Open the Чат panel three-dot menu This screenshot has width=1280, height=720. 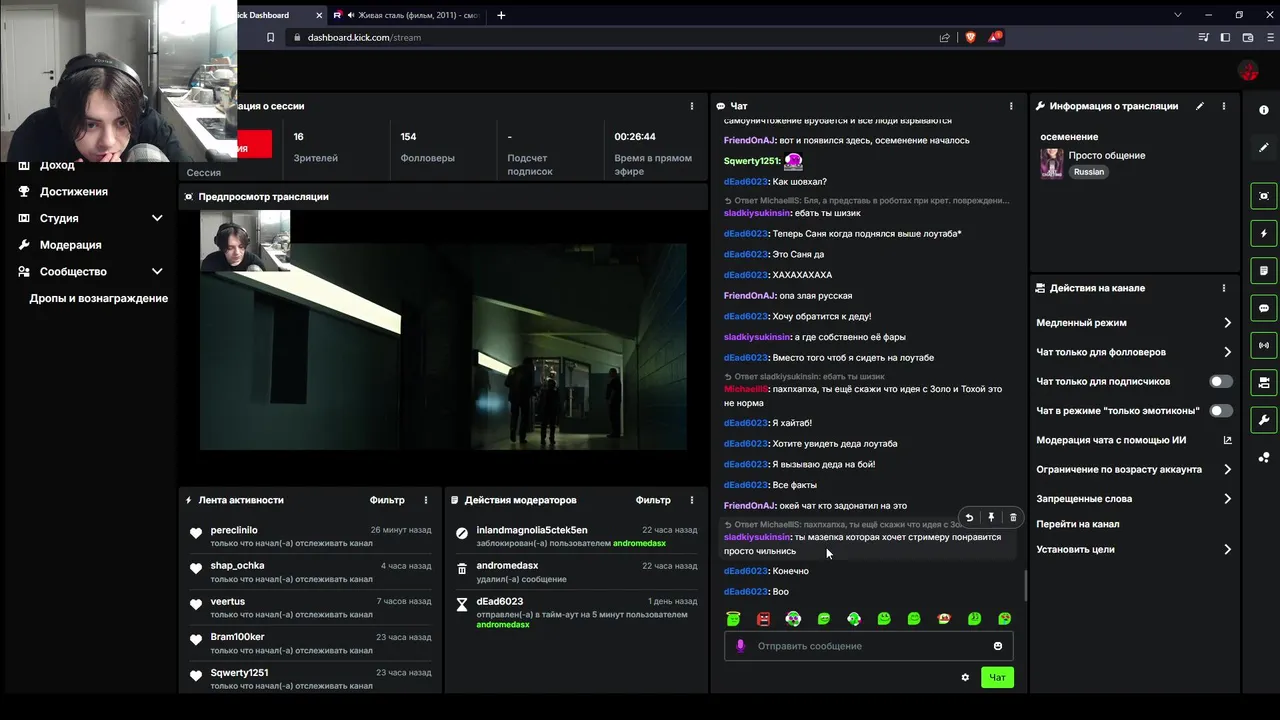click(x=1011, y=106)
